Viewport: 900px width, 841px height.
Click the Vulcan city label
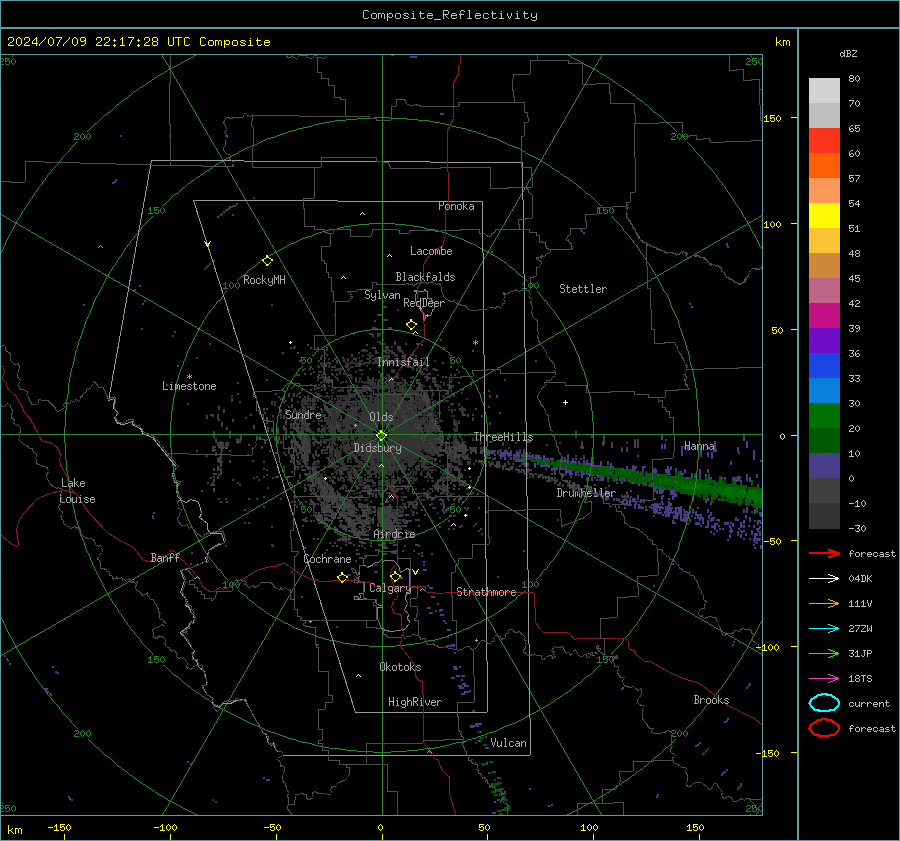(x=508, y=743)
